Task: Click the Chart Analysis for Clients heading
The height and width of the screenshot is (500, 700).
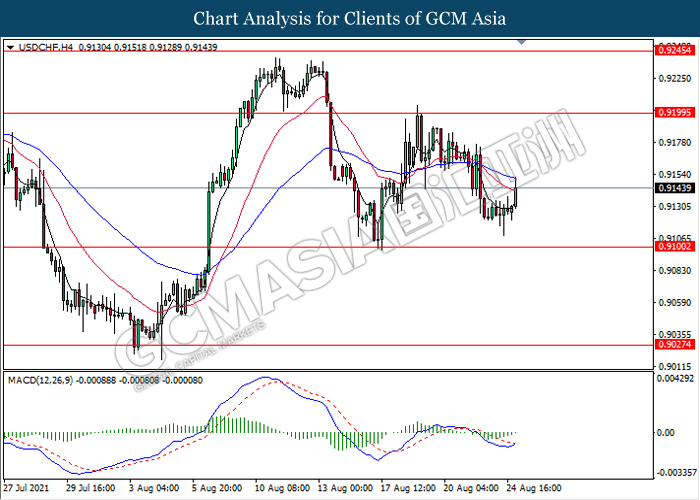Action: coord(350,18)
